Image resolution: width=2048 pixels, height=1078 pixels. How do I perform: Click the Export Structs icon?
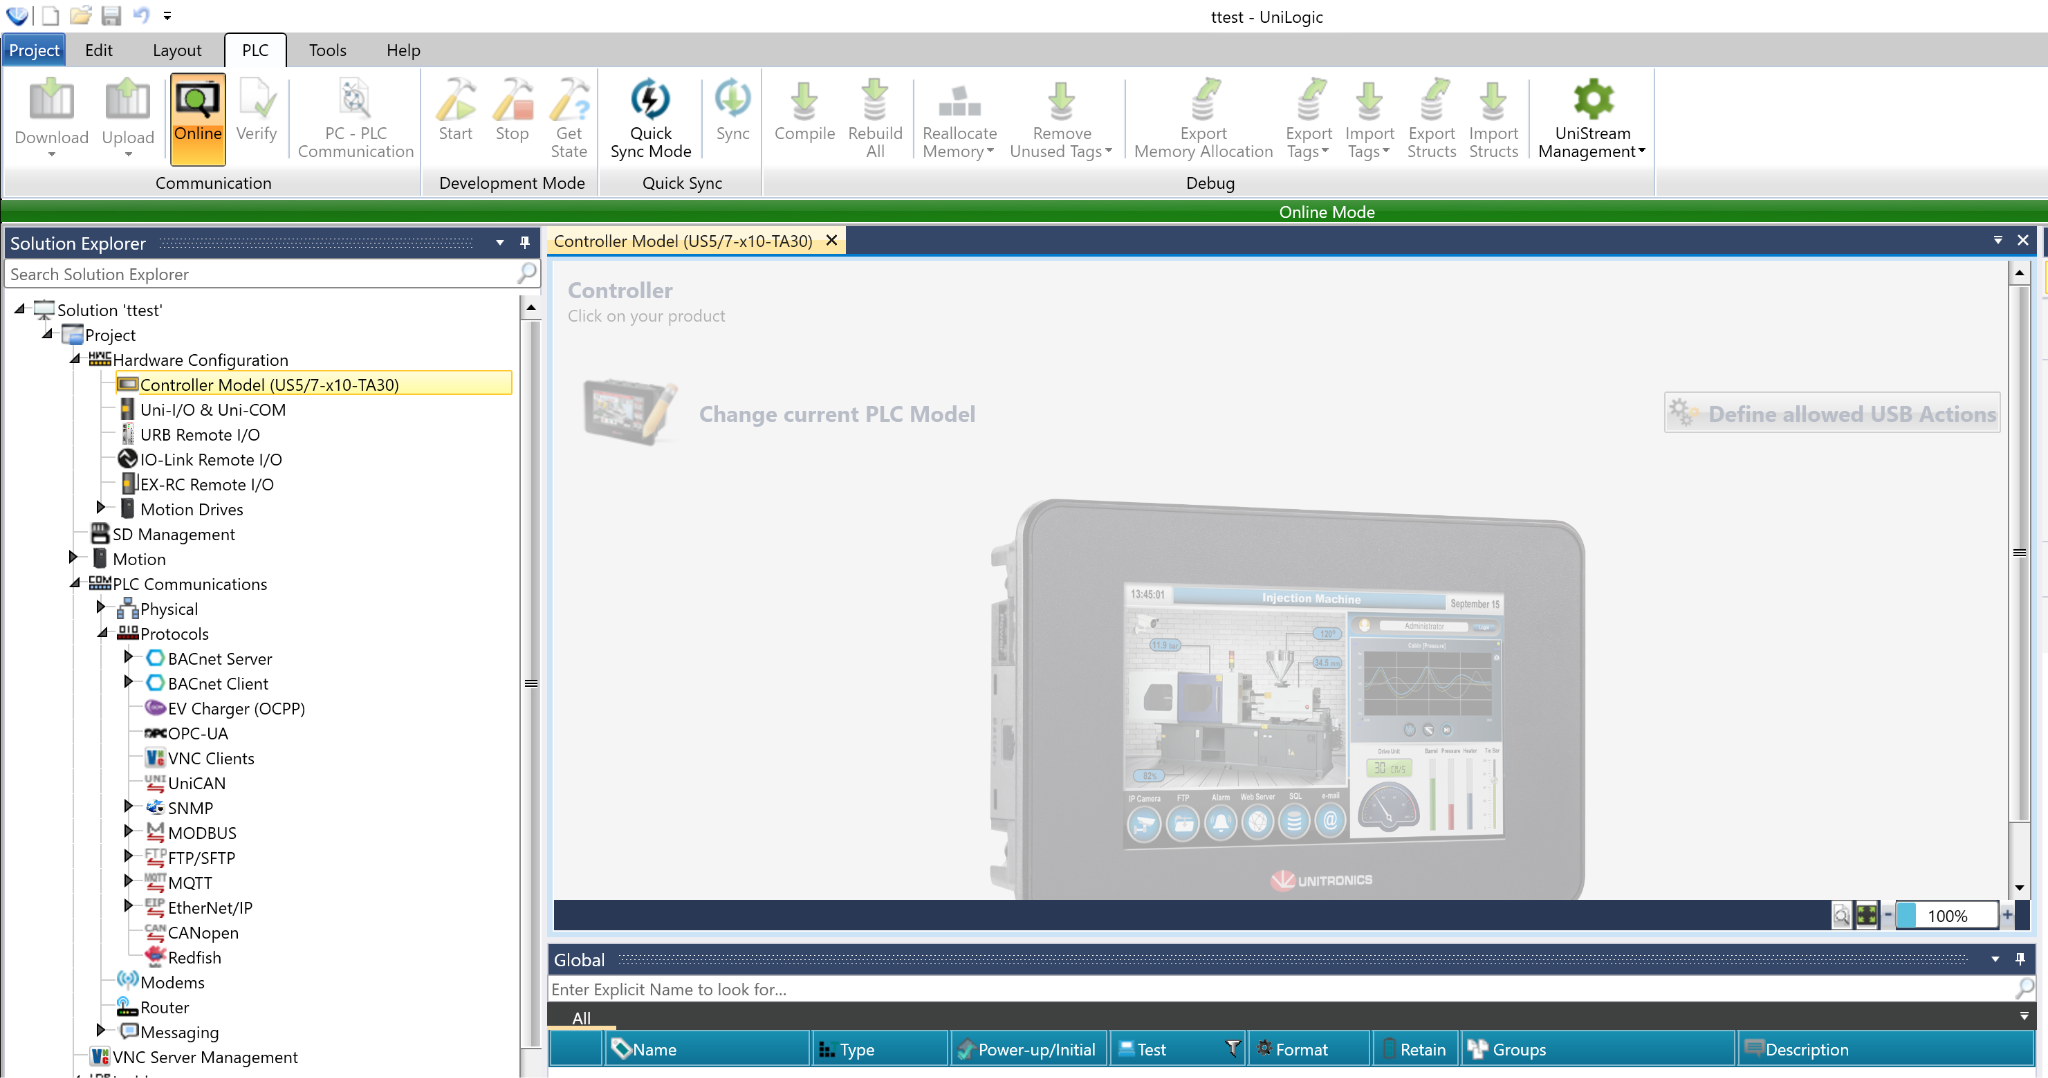[1431, 101]
